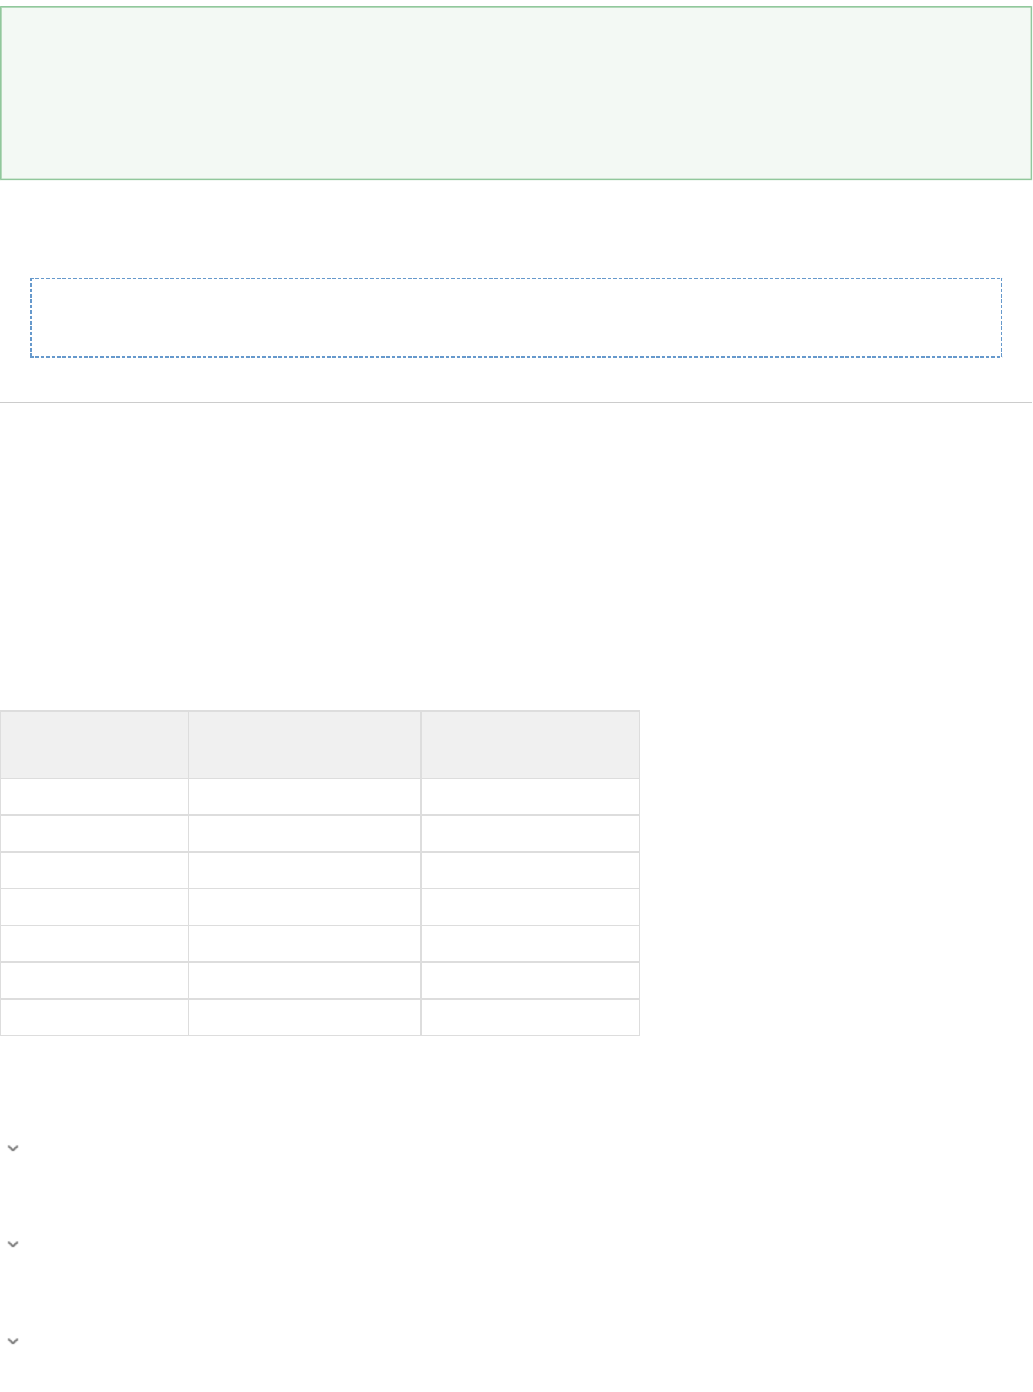1033x1392 pixels.
Task: Select fourth body row, last column cell
Action: pos(530,907)
